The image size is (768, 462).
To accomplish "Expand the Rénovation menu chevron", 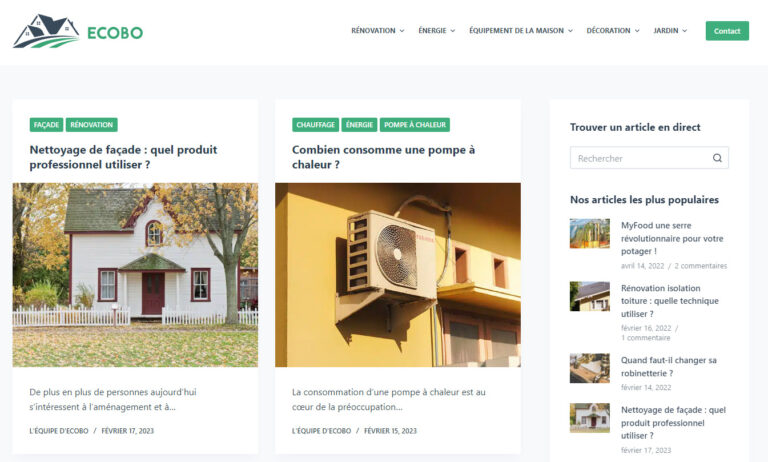I will pyautogui.click(x=402, y=31).
